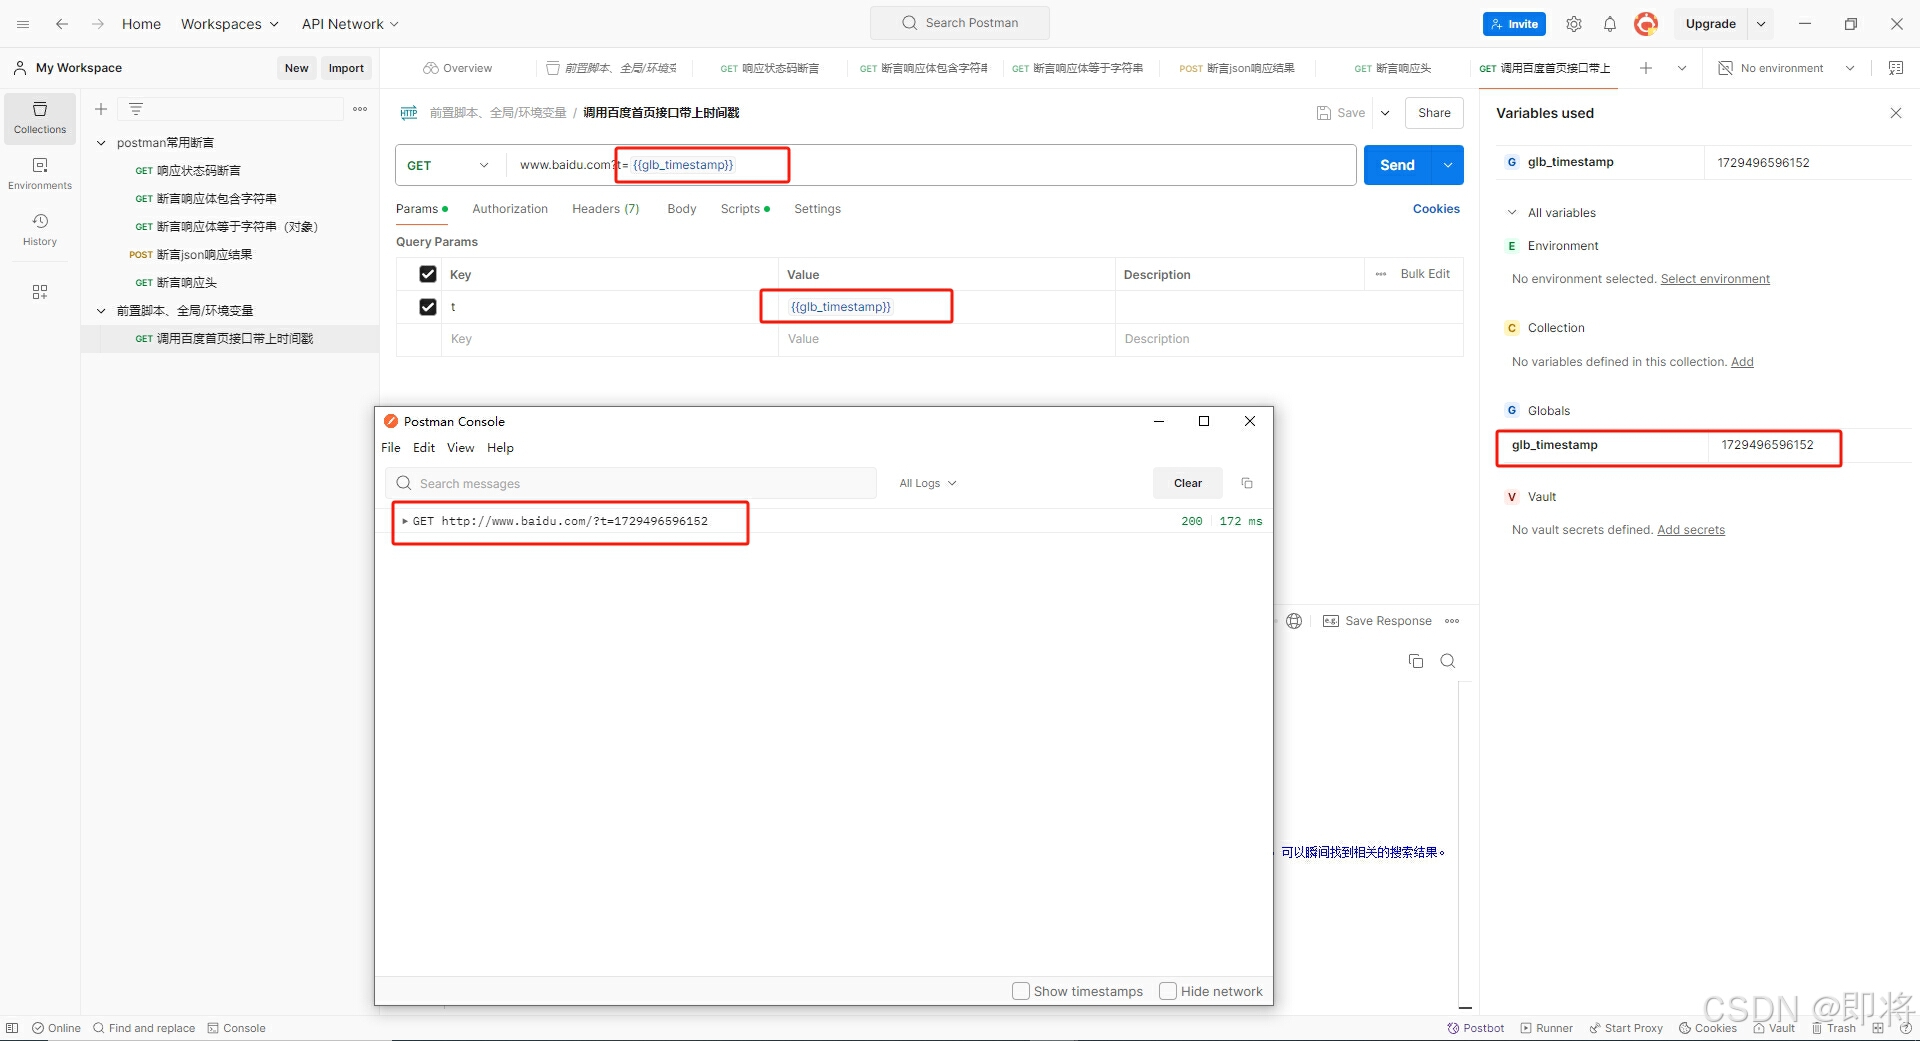Open the Collections sidebar panel
The height and width of the screenshot is (1041, 1920).
pyautogui.click(x=40, y=118)
